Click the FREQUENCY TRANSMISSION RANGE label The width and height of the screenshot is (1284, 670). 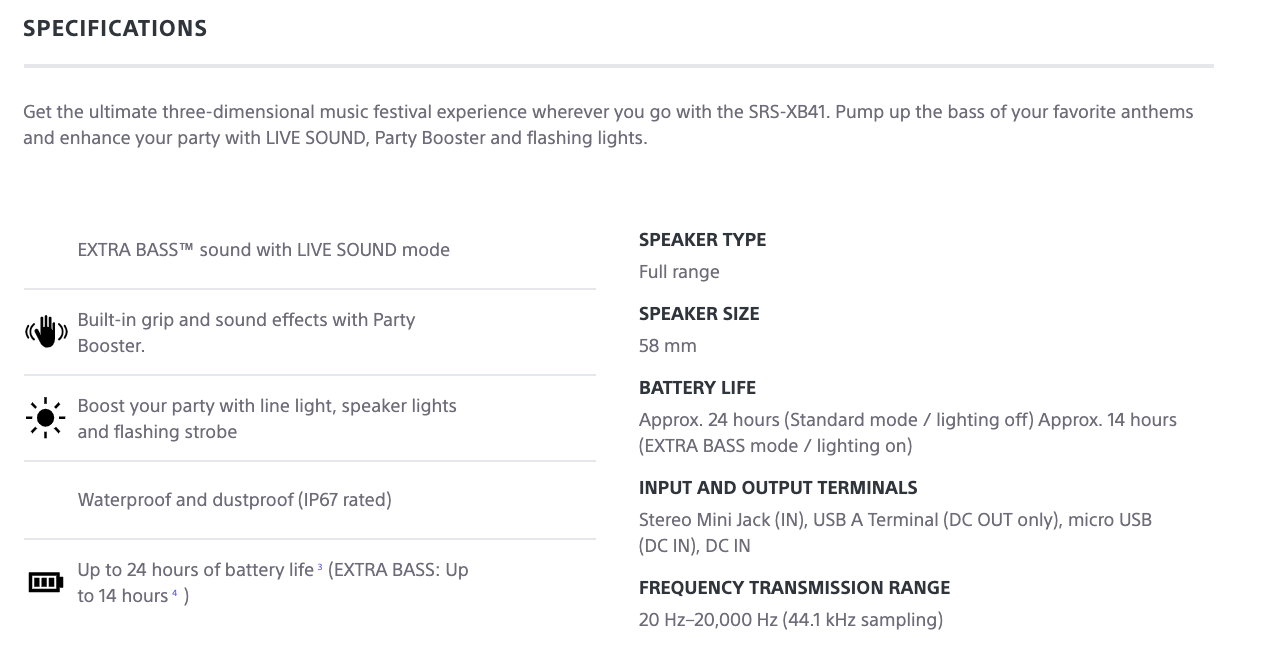click(794, 588)
